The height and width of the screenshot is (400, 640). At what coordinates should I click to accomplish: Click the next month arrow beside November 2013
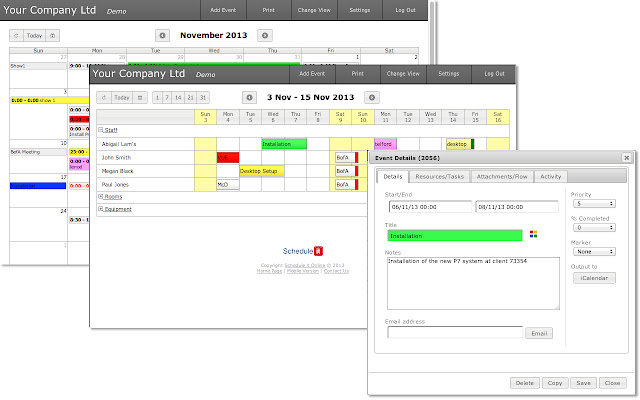click(x=265, y=36)
